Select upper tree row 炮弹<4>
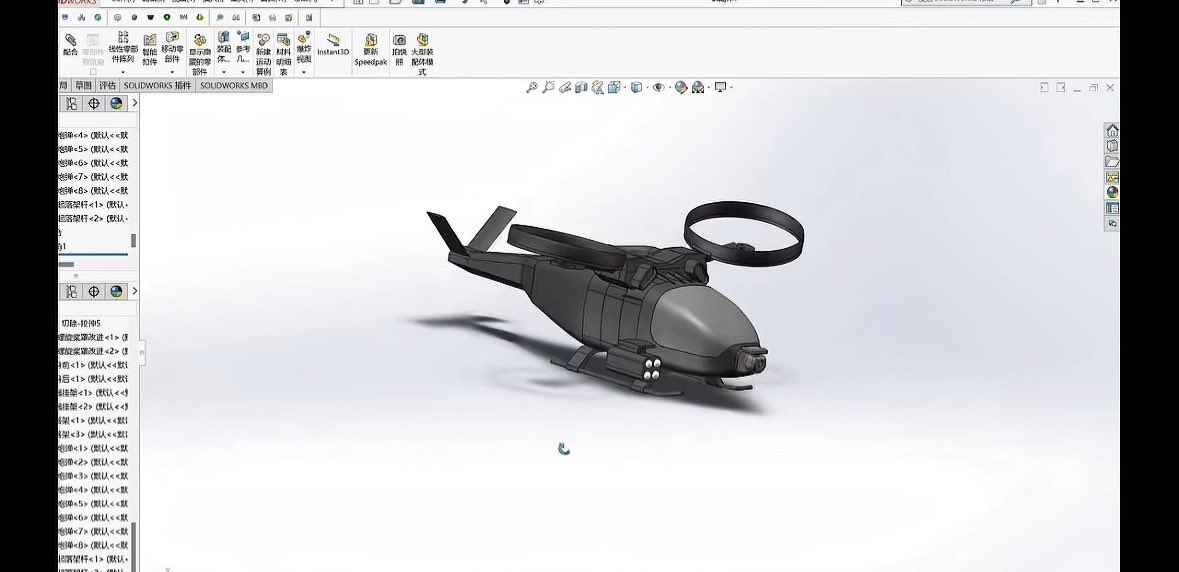Viewport: 1179px width, 572px height. pyautogui.click(x=94, y=136)
